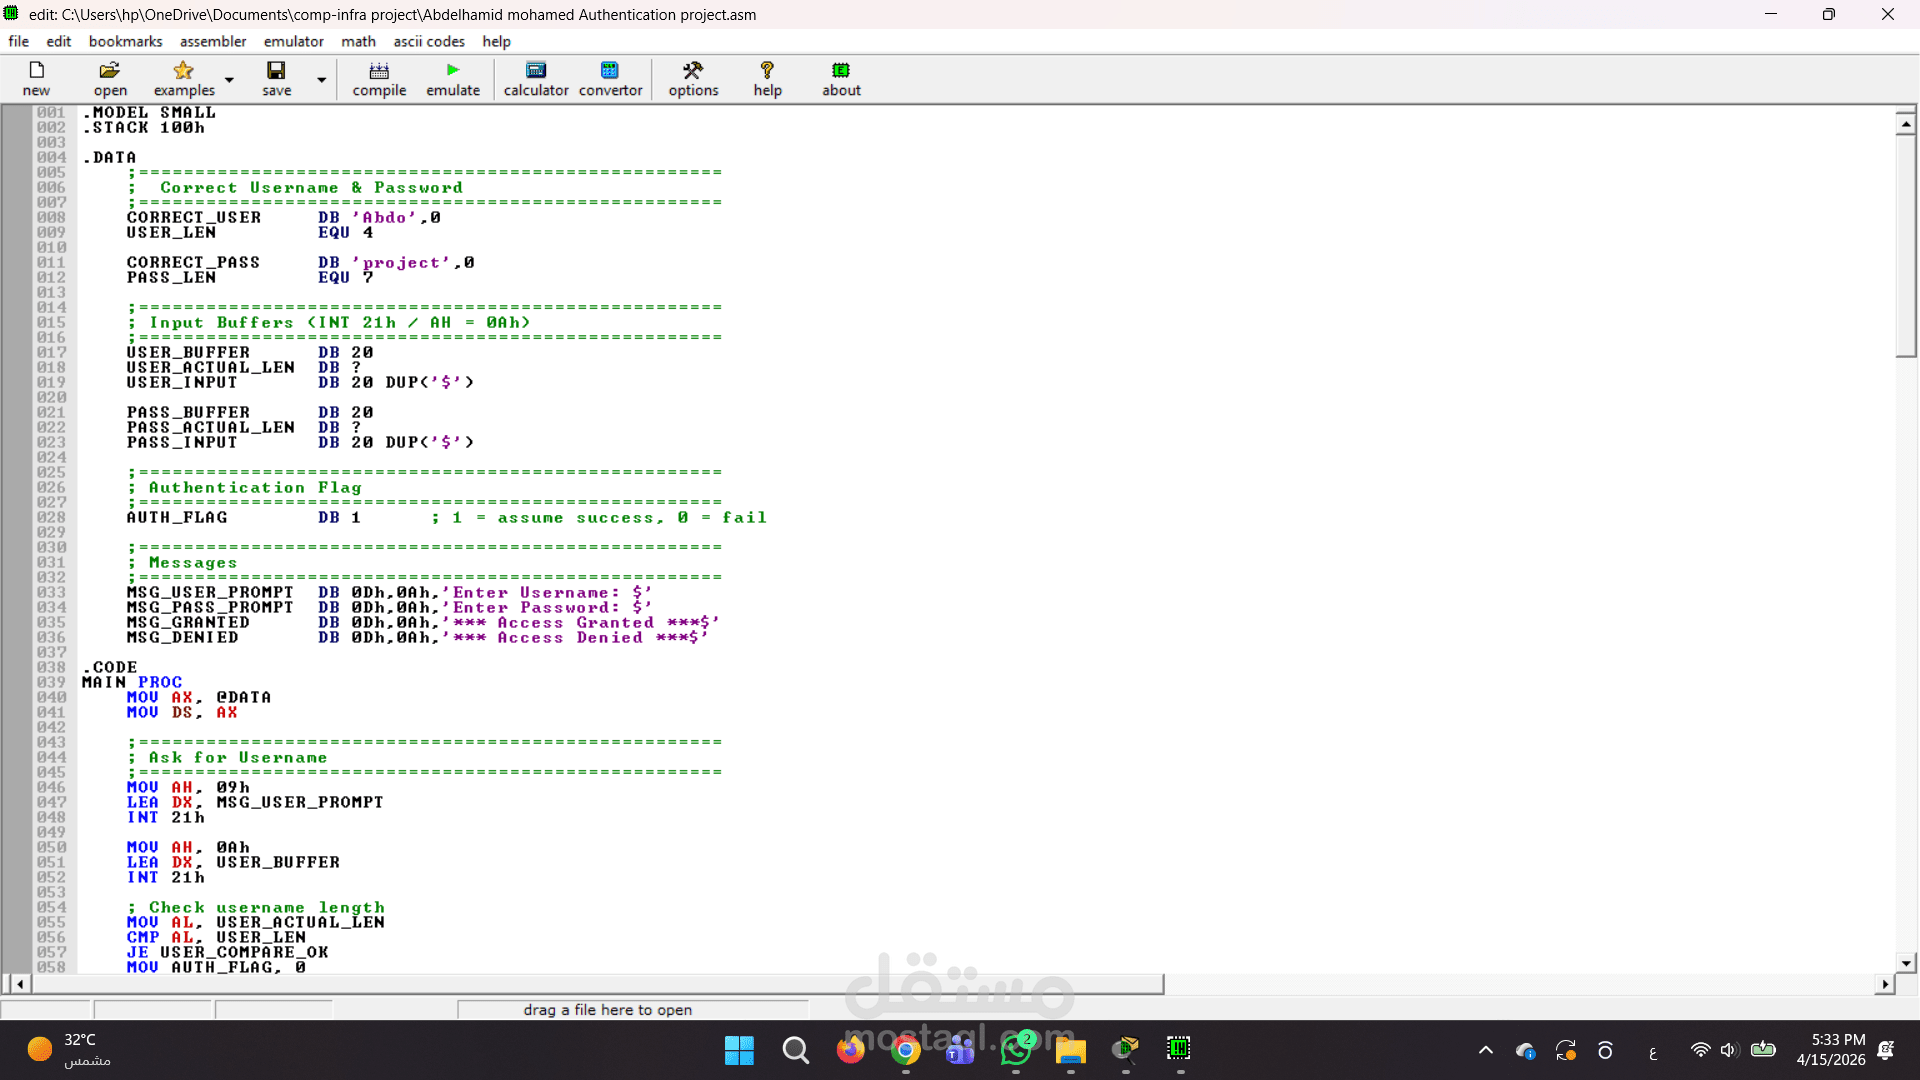
Task: Run the emulate toolbar button
Action: (453, 70)
